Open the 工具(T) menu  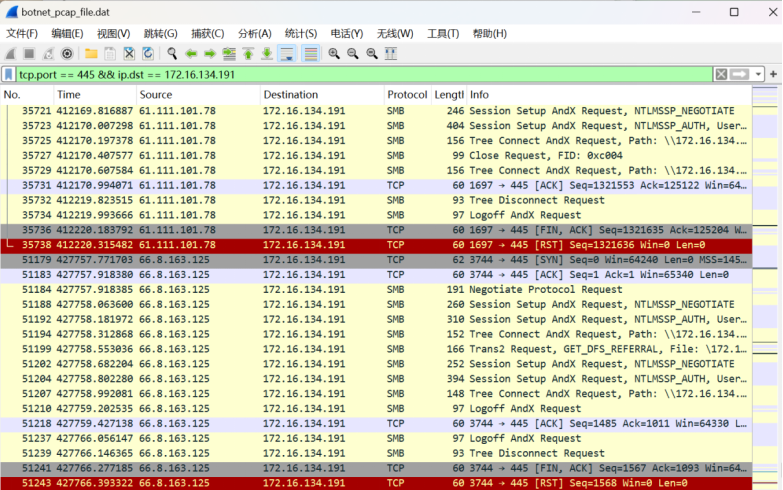point(443,33)
